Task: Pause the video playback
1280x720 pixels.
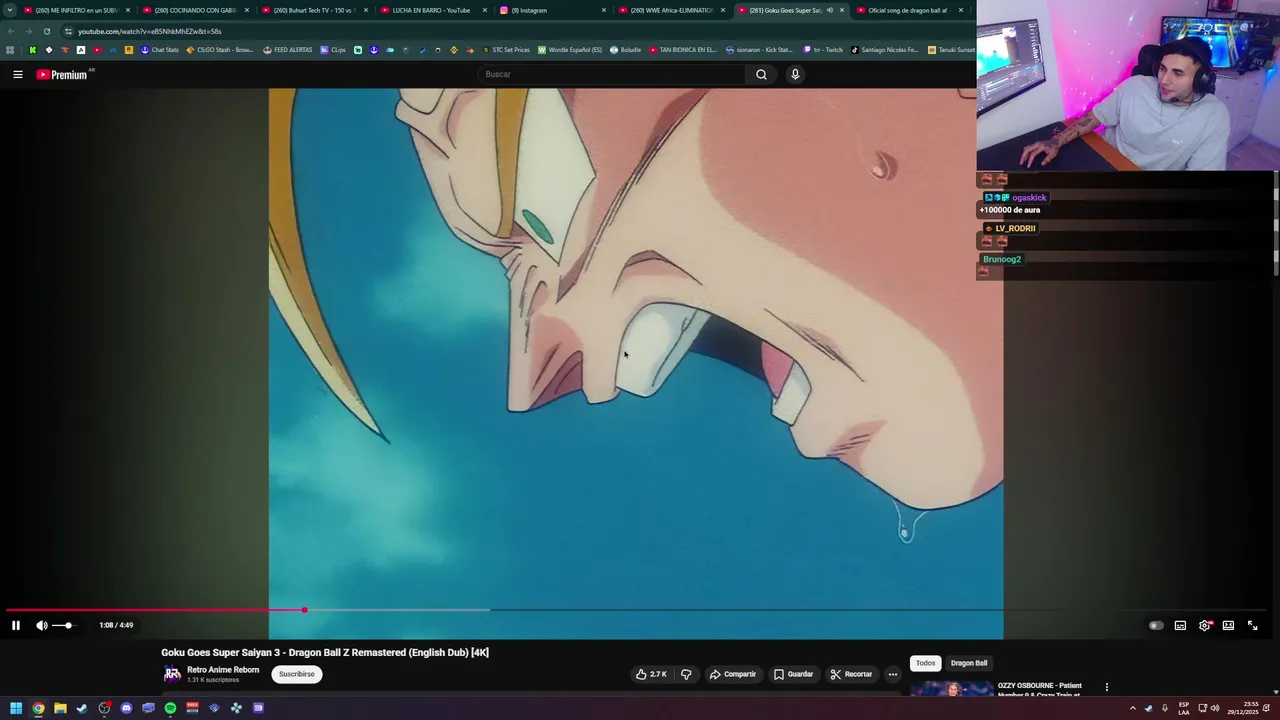Action: point(16,625)
